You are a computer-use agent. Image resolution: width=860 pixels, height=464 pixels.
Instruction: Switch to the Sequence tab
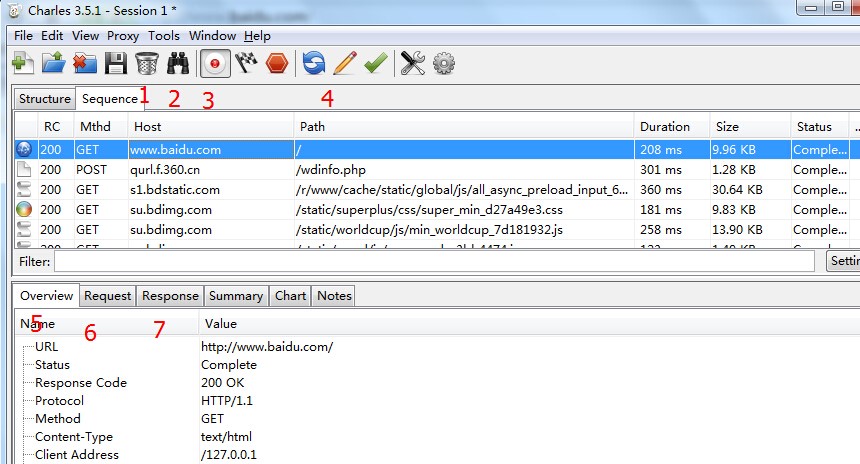click(x=110, y=99)
